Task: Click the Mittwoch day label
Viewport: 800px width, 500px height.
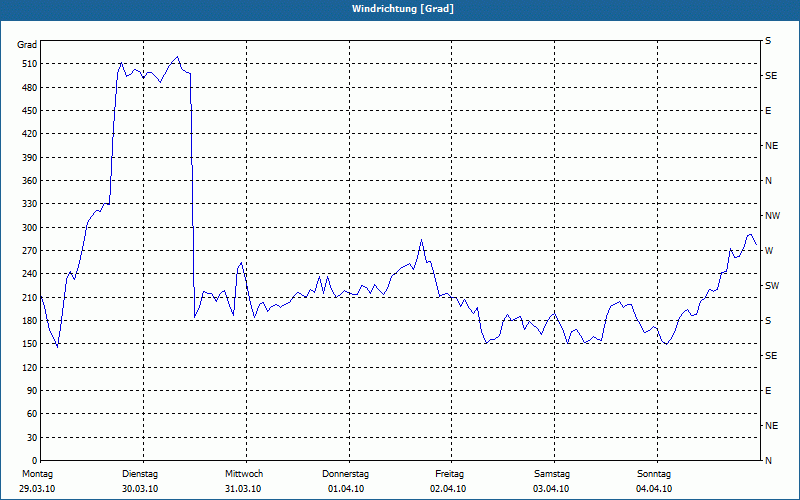Action: (x=244, y=474)
